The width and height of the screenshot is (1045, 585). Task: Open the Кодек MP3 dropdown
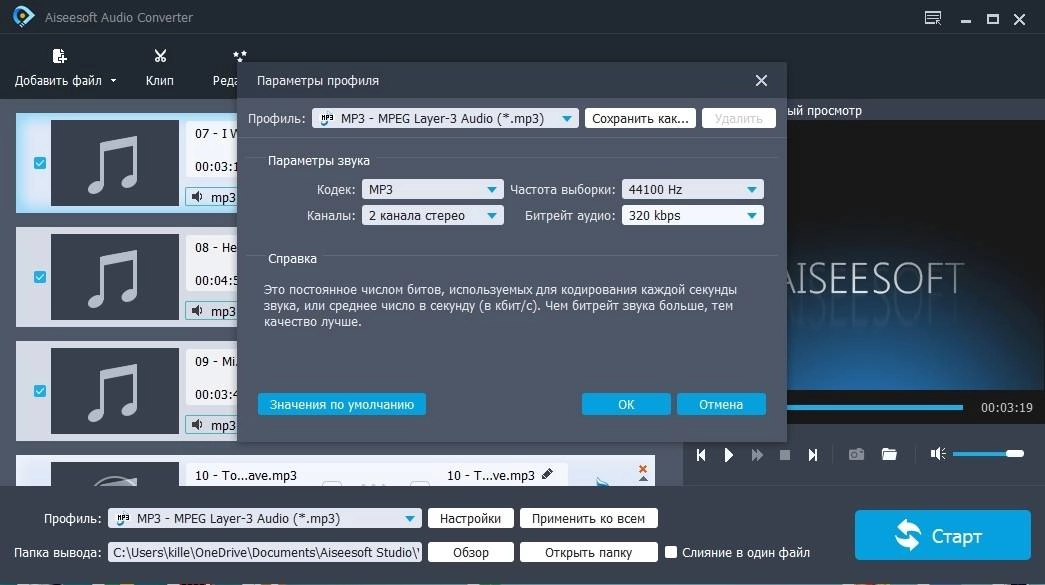point(433,189)
